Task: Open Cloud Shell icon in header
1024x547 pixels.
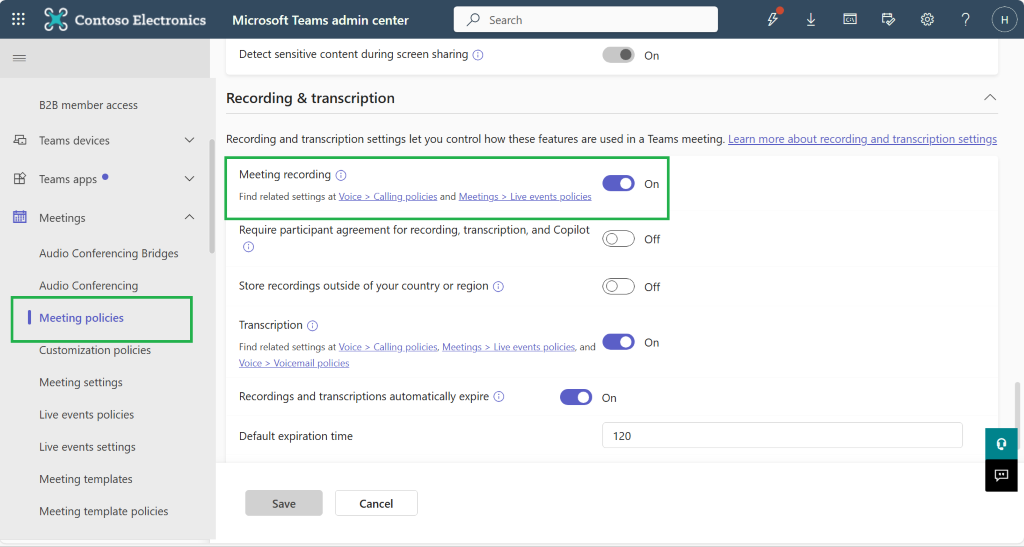Action: 850,20
